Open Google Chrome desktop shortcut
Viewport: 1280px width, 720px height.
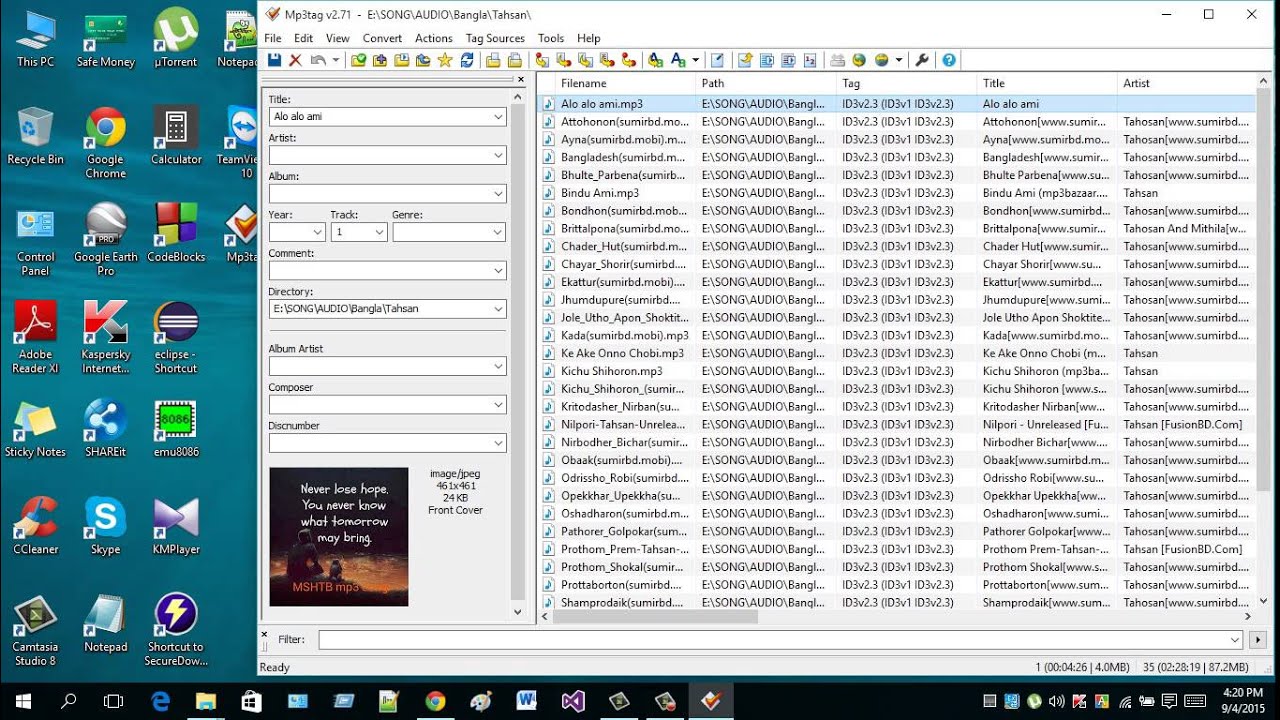pos(105,143)
